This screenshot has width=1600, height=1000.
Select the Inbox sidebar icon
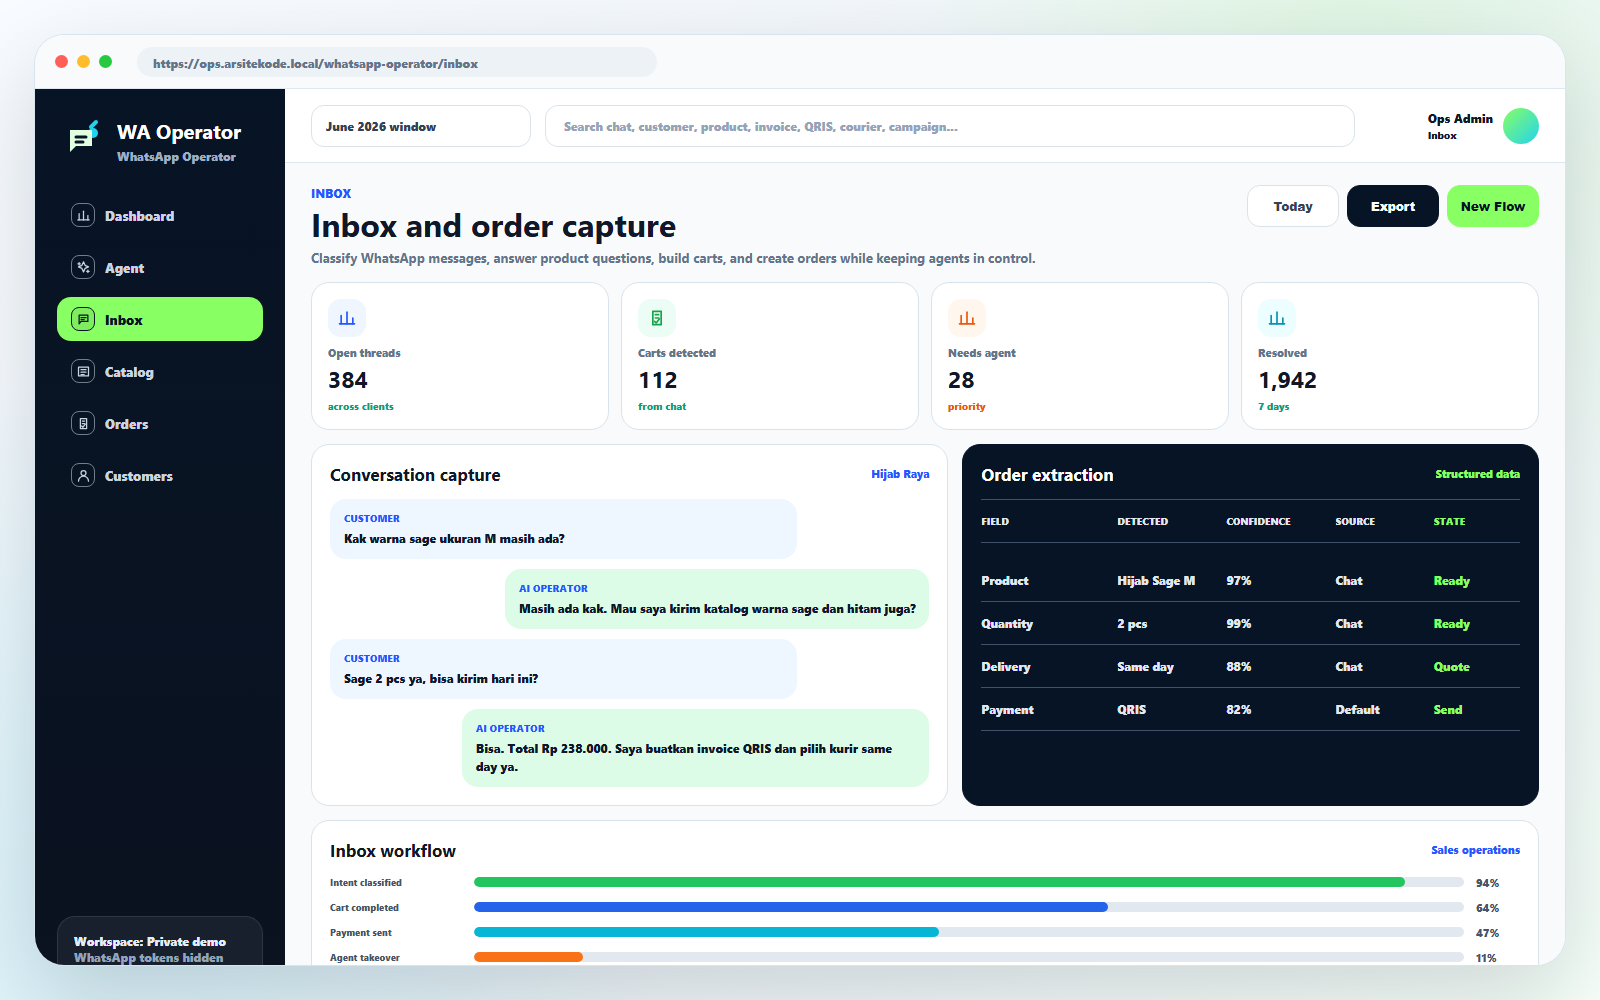click(x=83, y=319)
